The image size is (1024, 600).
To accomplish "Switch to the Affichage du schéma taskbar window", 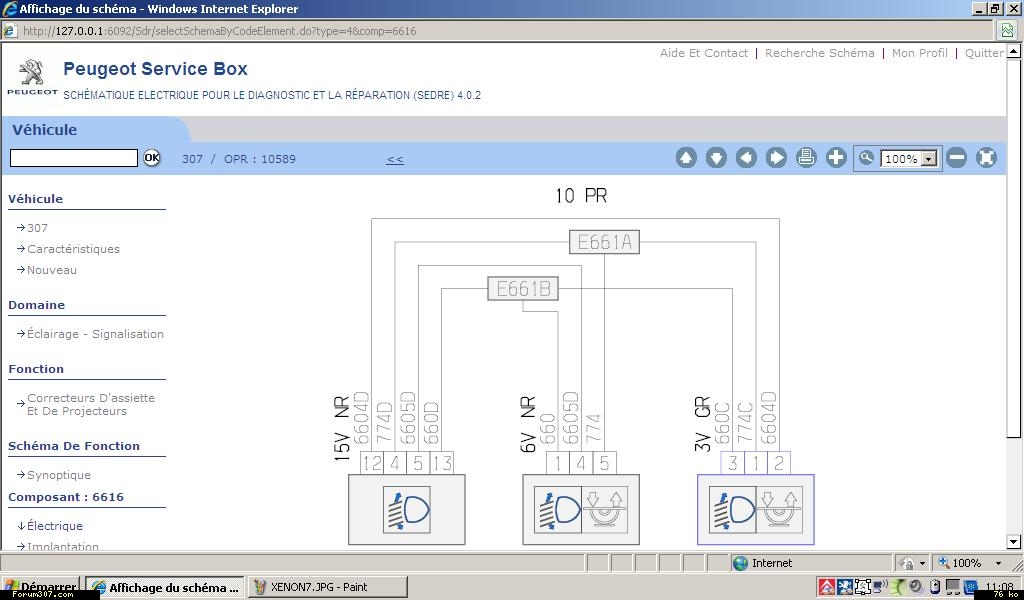I will [165, 587].
